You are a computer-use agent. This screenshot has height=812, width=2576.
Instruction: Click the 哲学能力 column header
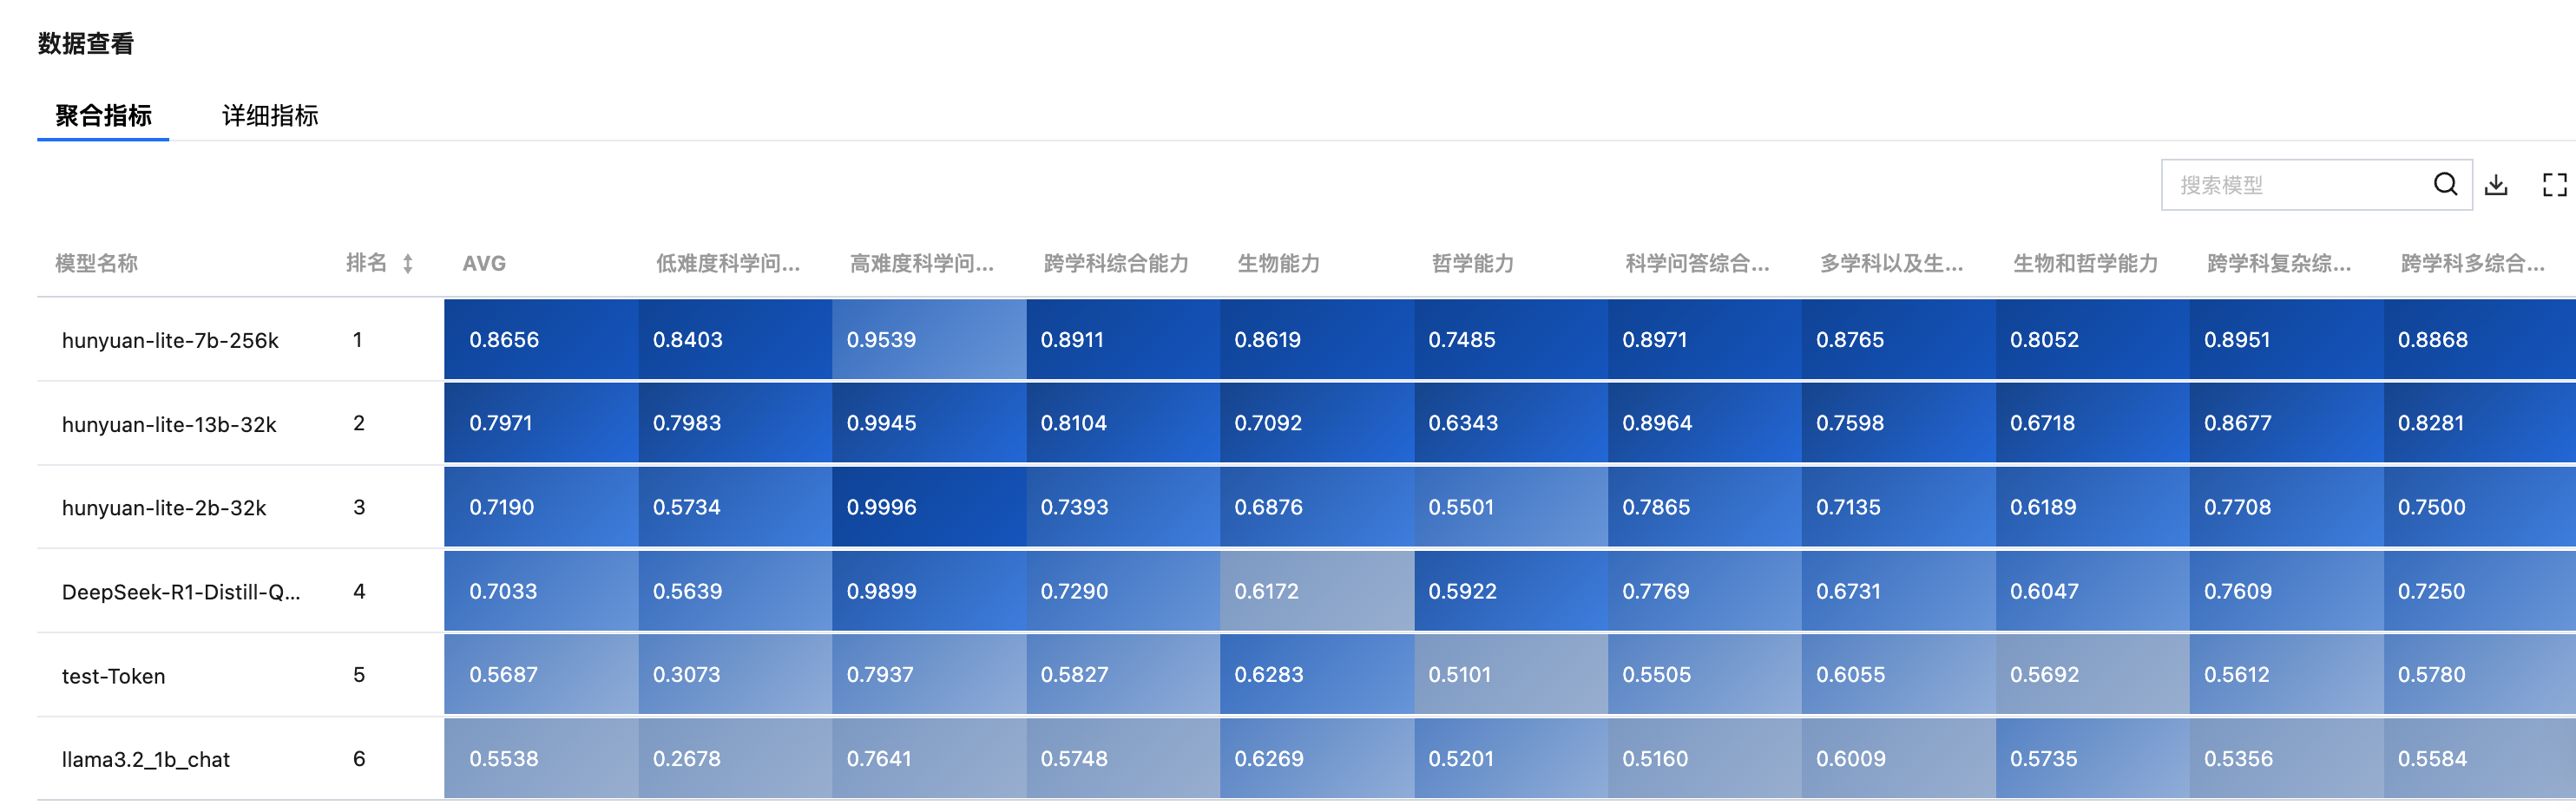[x=1473, y=264]
